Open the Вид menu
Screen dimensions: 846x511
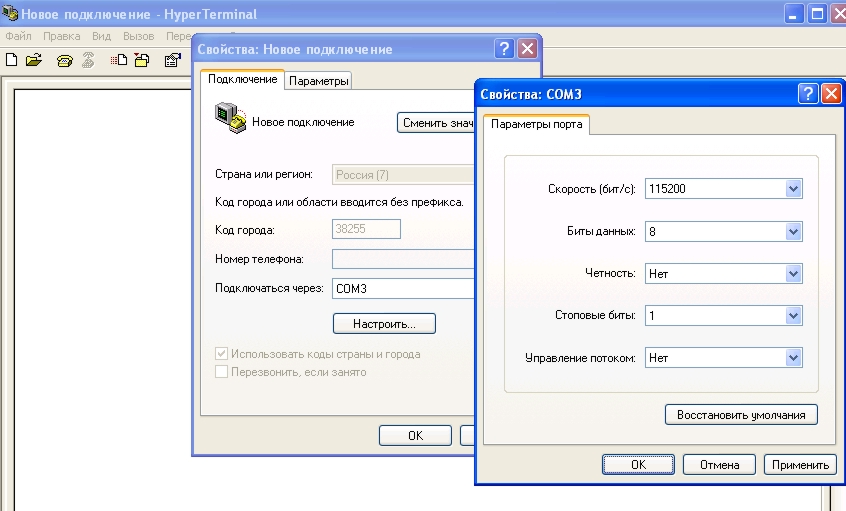click(x=101, y=36)
